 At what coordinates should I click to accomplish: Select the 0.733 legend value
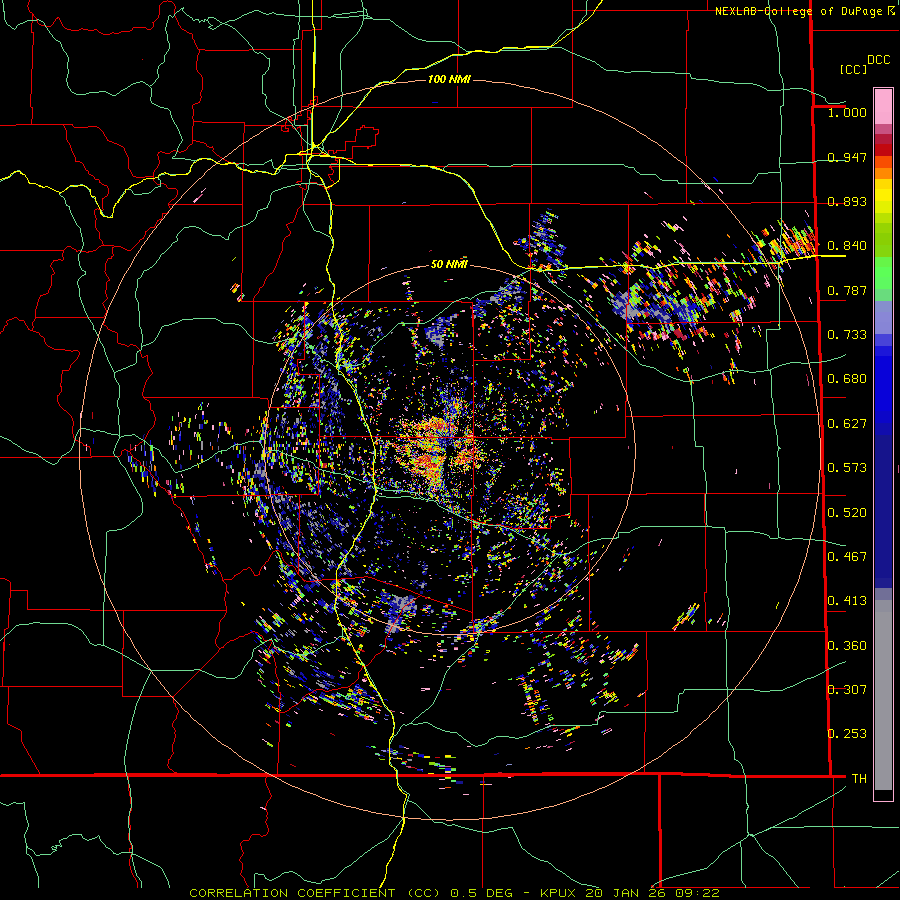(847, 335)
